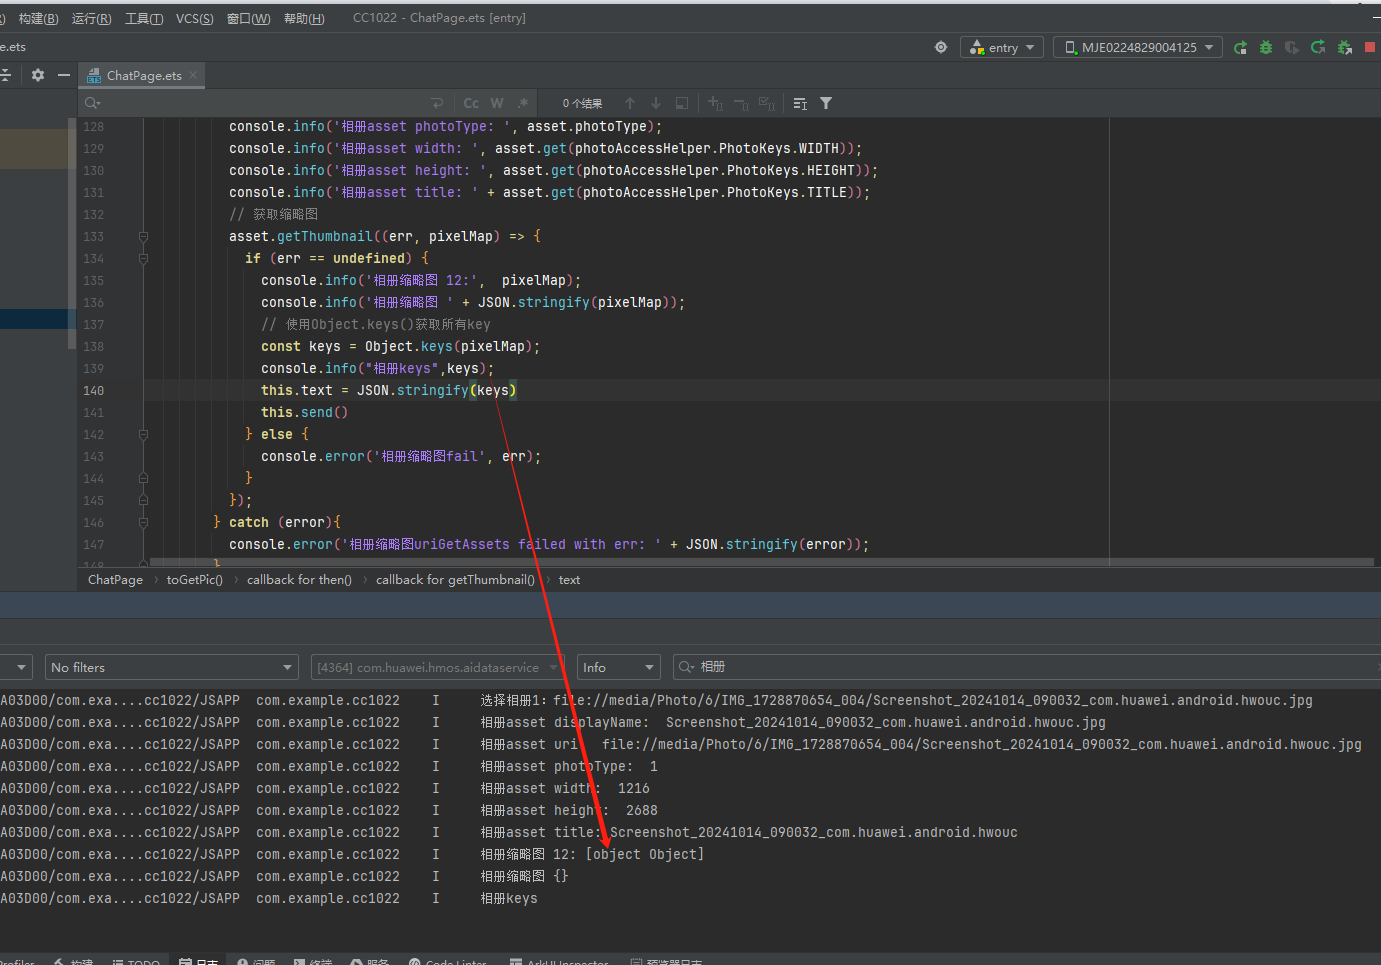Hide the project tool panel

pos(64,75)
